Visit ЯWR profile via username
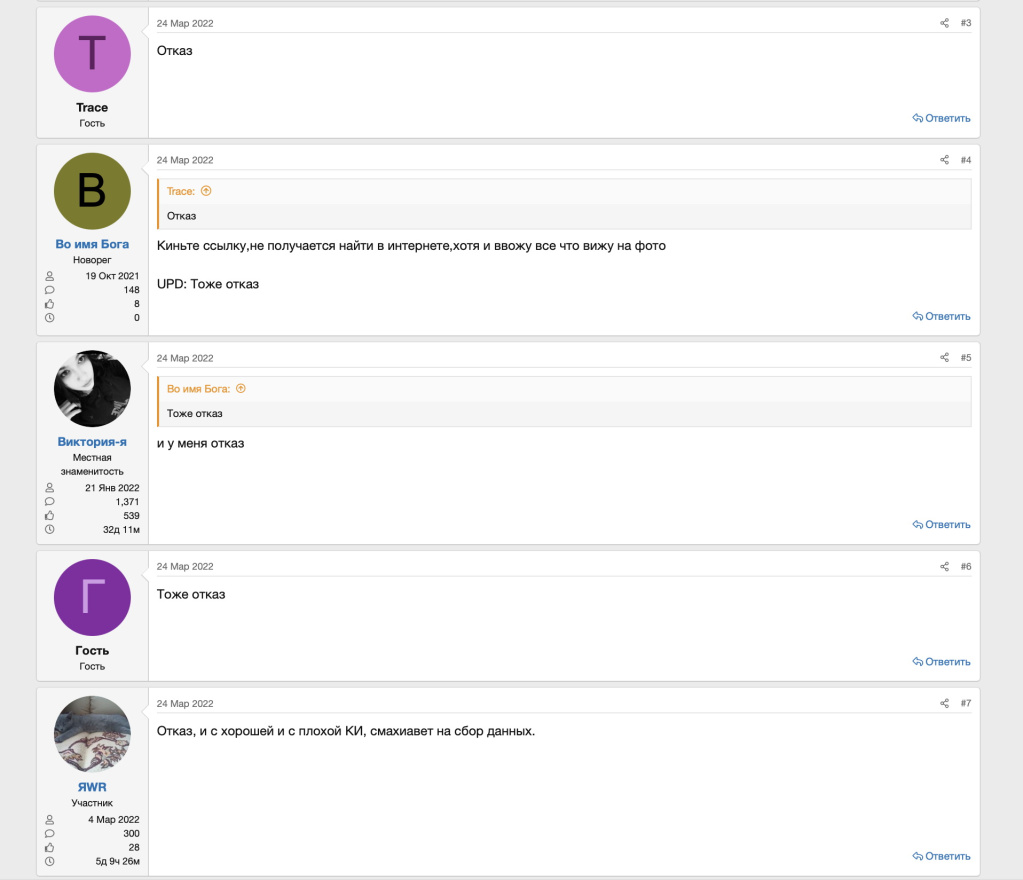This screenshot has width=1023, height=880. click(92, 787)
